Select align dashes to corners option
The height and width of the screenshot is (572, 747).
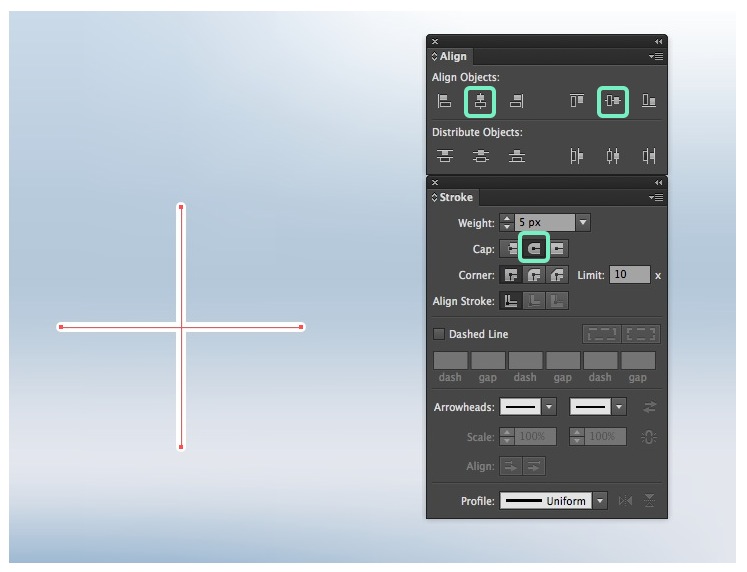(x=641, y=334)
